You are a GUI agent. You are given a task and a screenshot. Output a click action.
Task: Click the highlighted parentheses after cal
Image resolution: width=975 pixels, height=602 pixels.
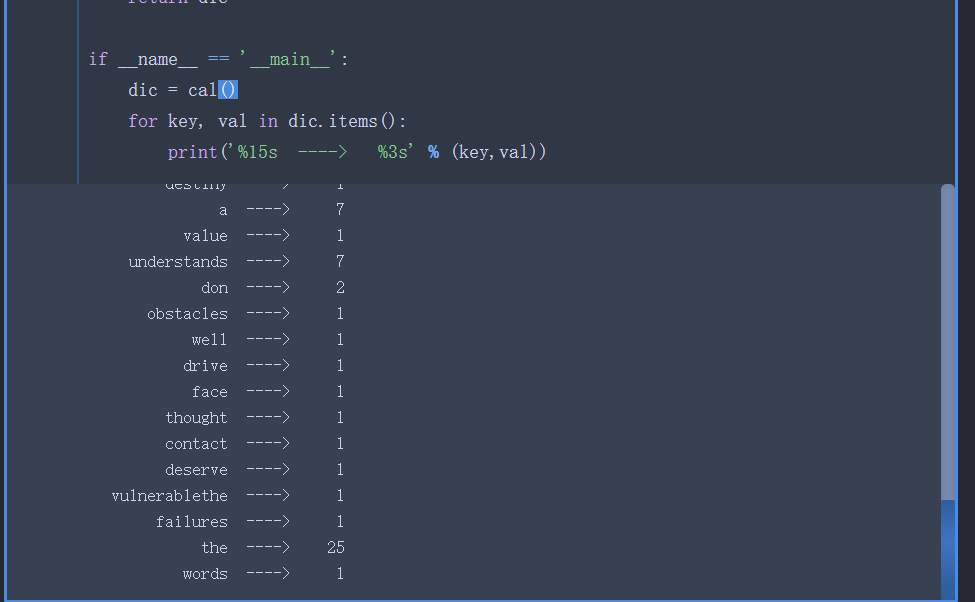click(227, 90)
